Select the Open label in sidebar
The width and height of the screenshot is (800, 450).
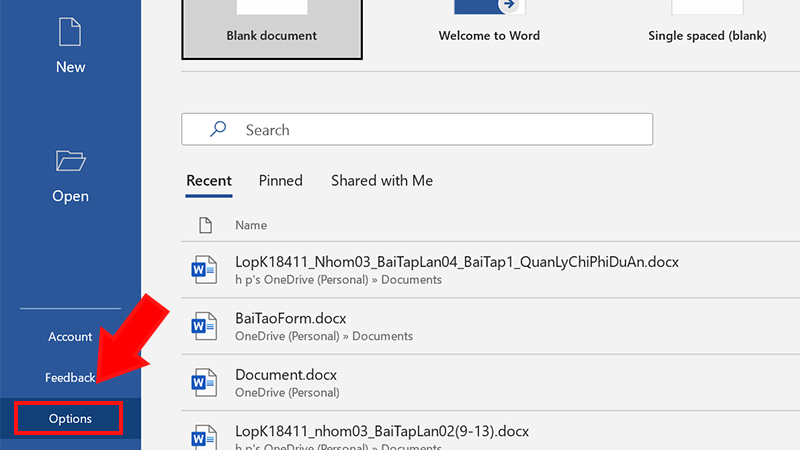(70, 196)
